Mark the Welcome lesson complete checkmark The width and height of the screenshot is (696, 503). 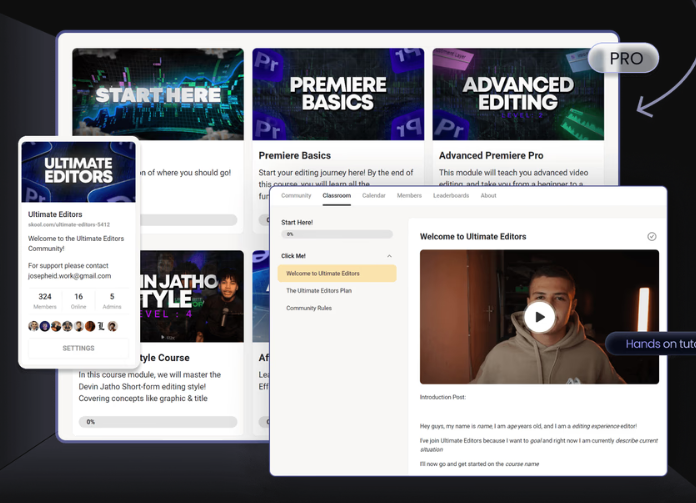click(x=652, y=237)
